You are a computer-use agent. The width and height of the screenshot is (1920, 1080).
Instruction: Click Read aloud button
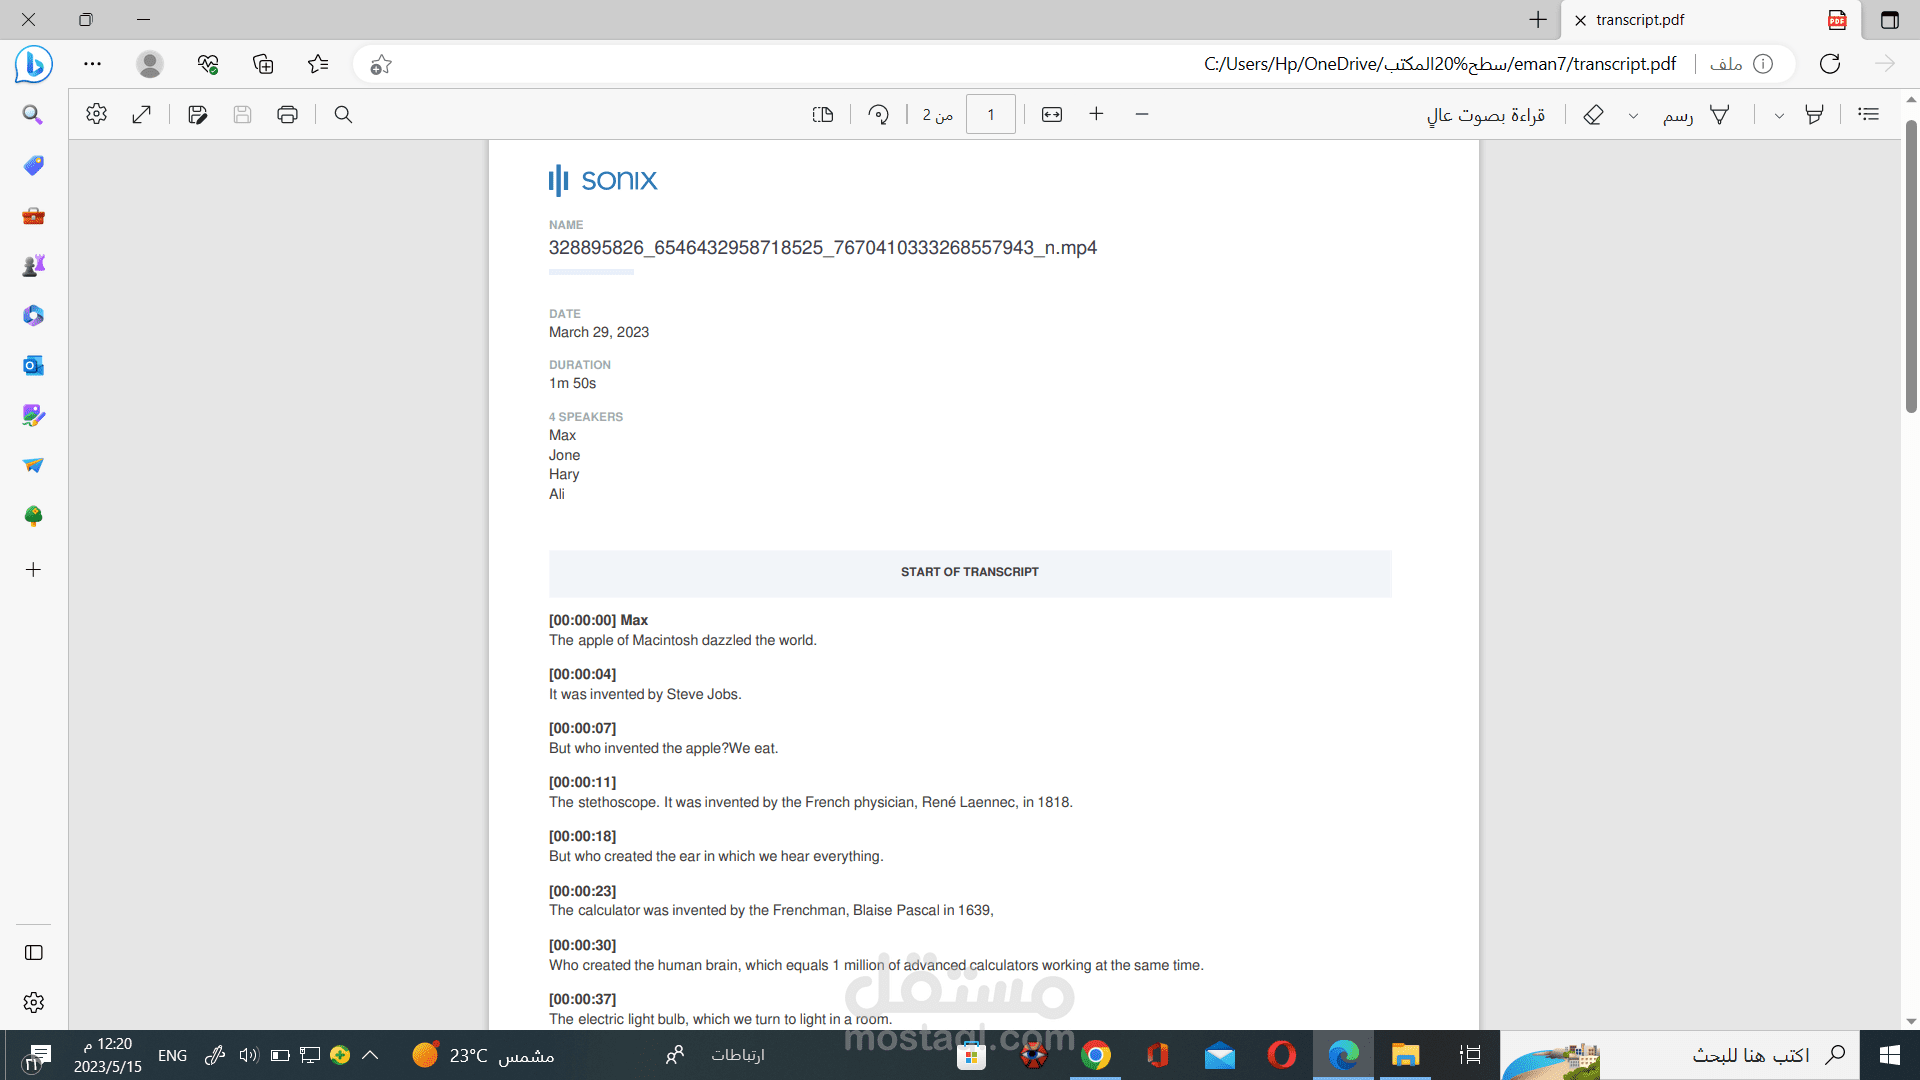coord(1485,115)
